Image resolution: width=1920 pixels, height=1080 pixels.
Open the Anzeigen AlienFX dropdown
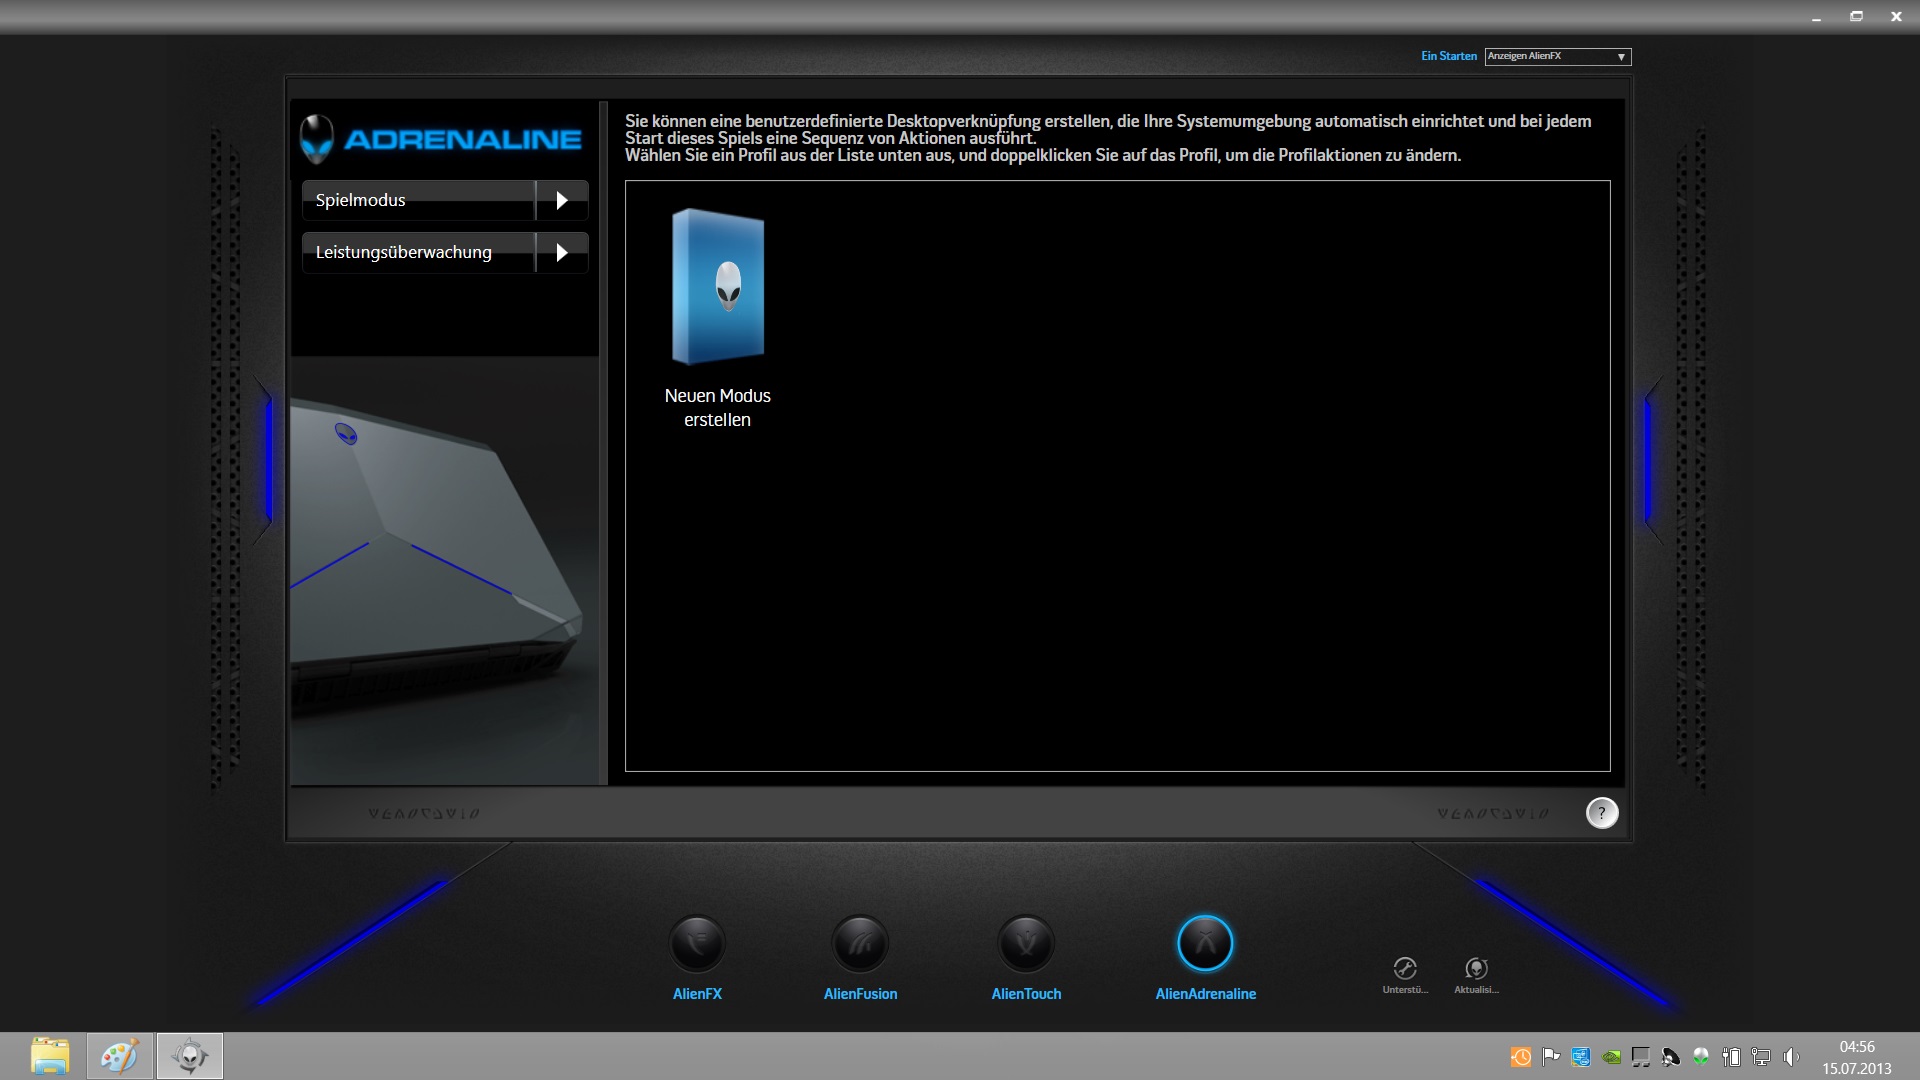pyautogui.click(x=1558, y=57)
